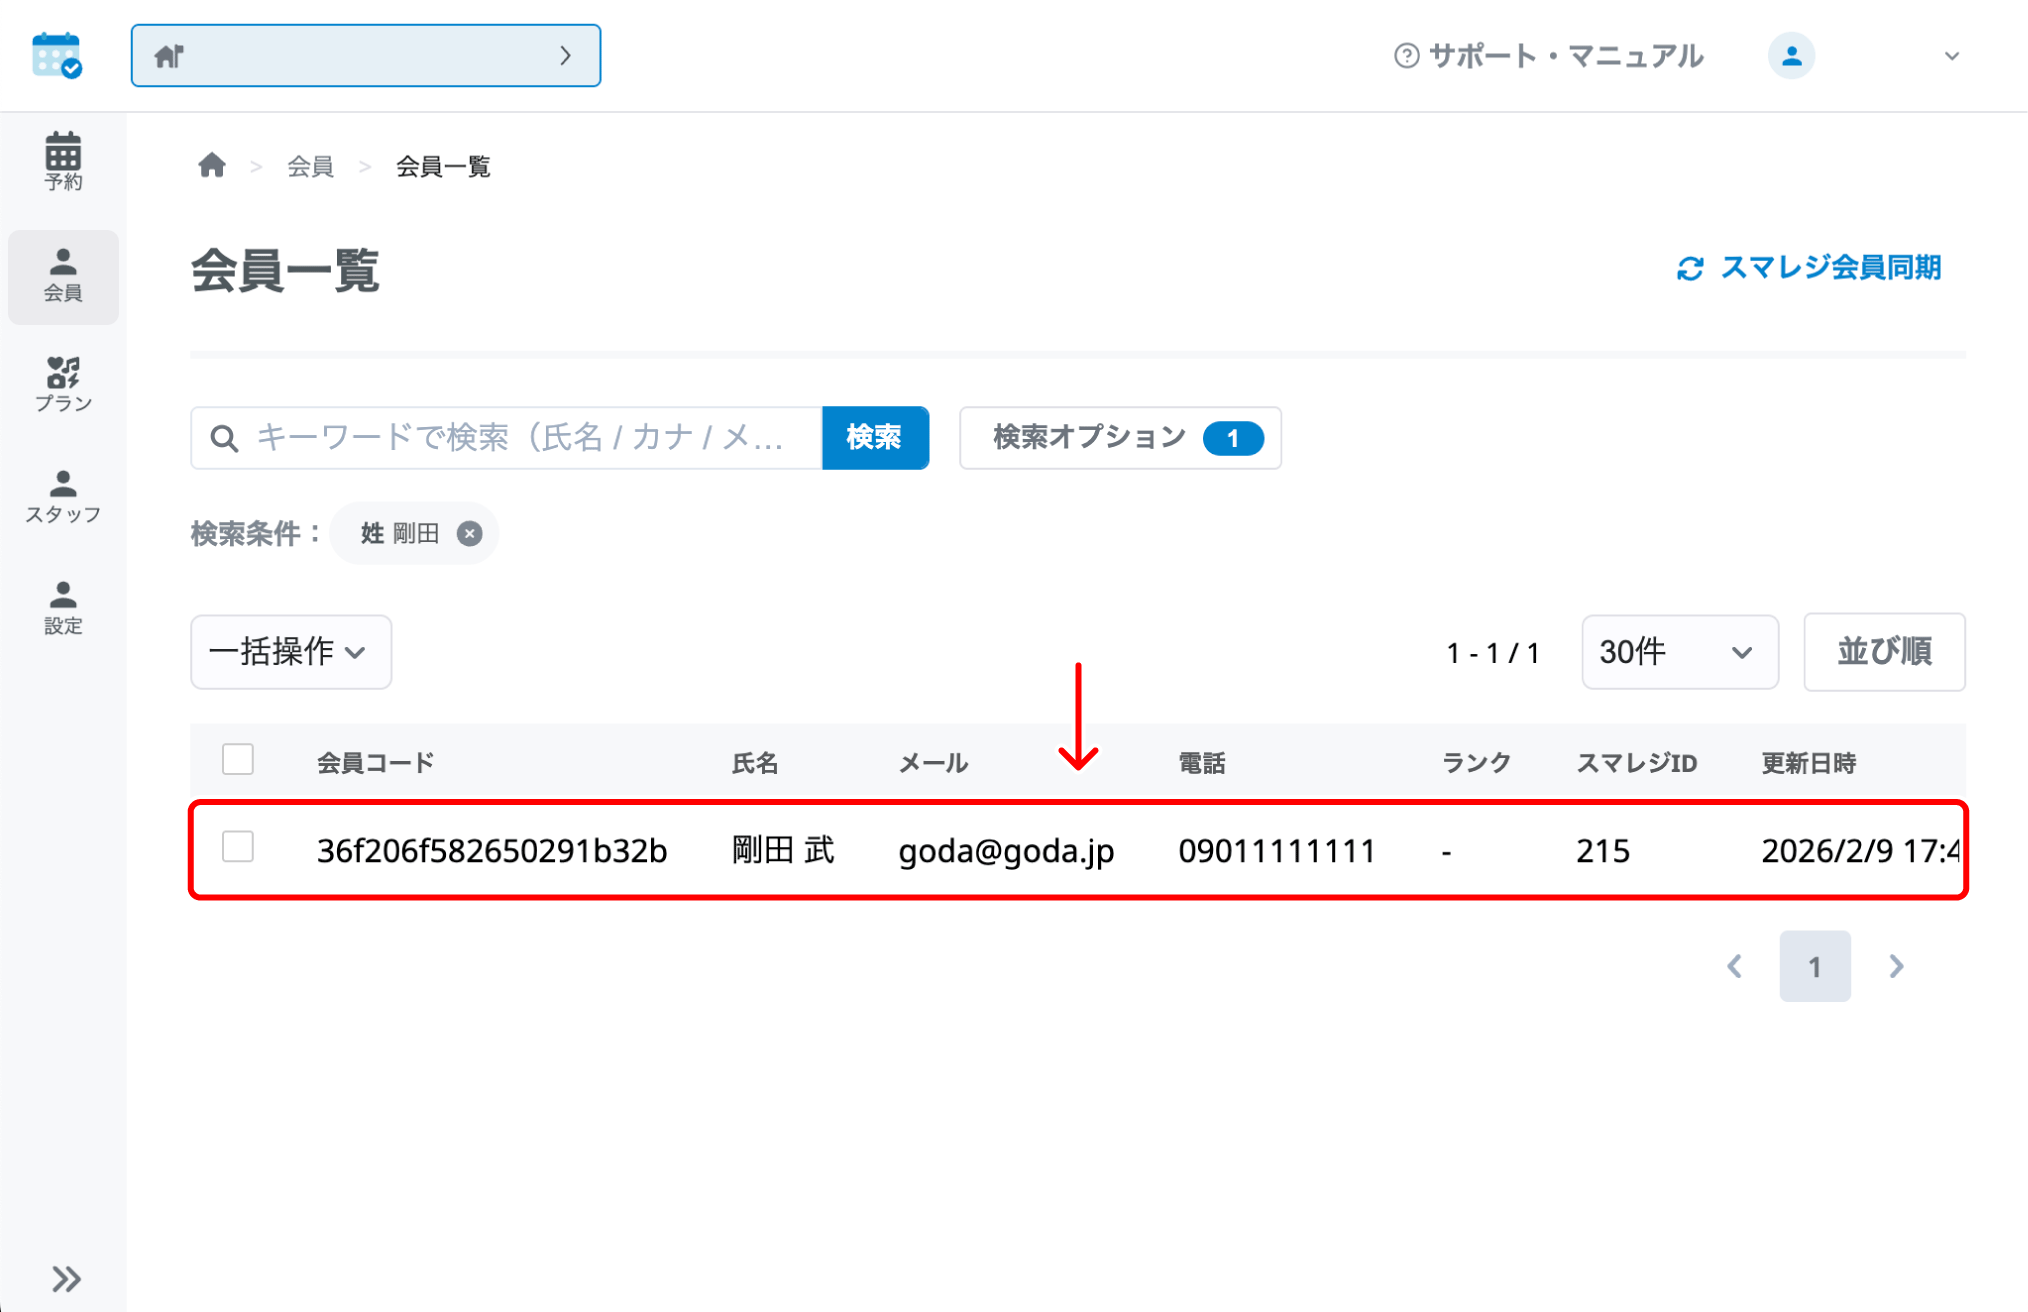Open 検索オプション filter button
Viewport: 2028px width, 1312px height.
pyautogui.click(x=1120, y=438)
